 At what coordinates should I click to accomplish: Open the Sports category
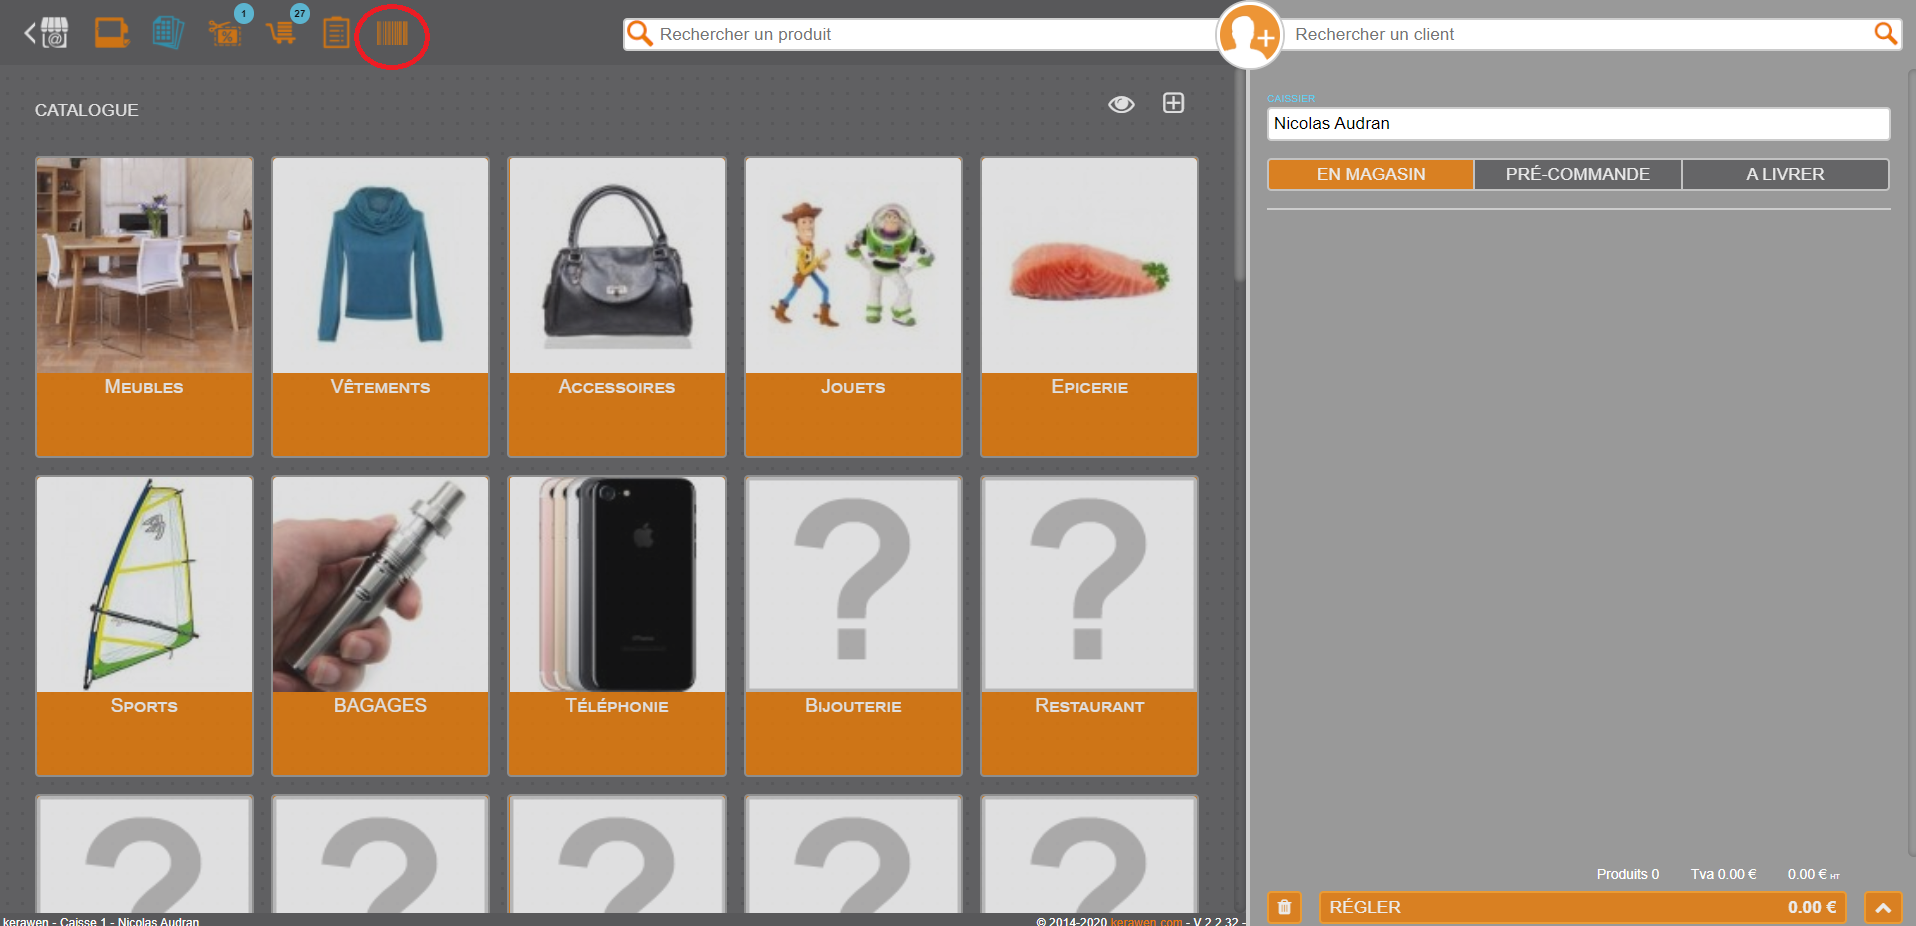(x=144, y=625)
